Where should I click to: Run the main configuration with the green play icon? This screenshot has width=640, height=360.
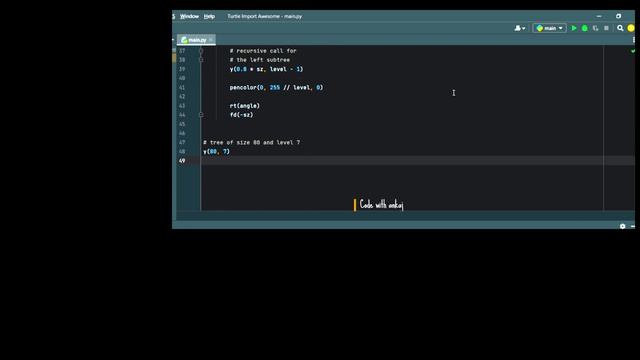(574, 28)
